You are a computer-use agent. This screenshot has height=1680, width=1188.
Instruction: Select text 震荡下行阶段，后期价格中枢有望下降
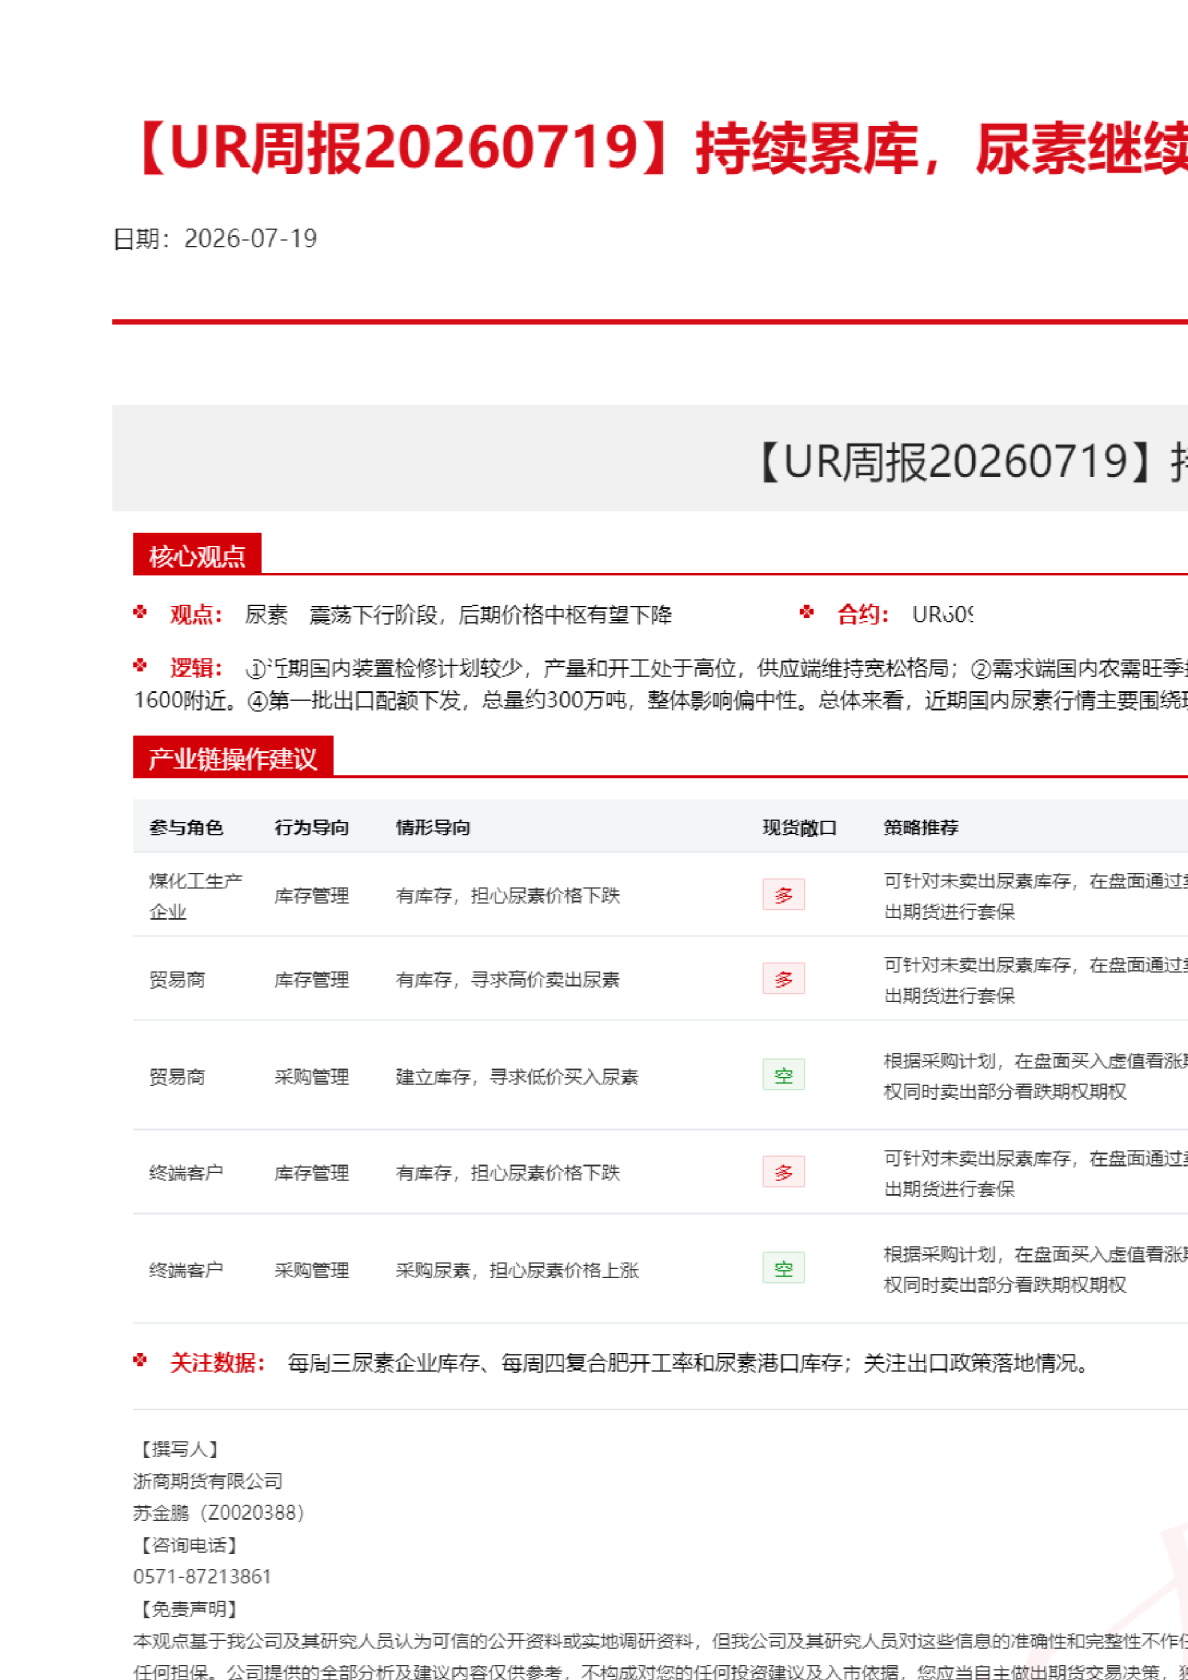pos(490,614)
